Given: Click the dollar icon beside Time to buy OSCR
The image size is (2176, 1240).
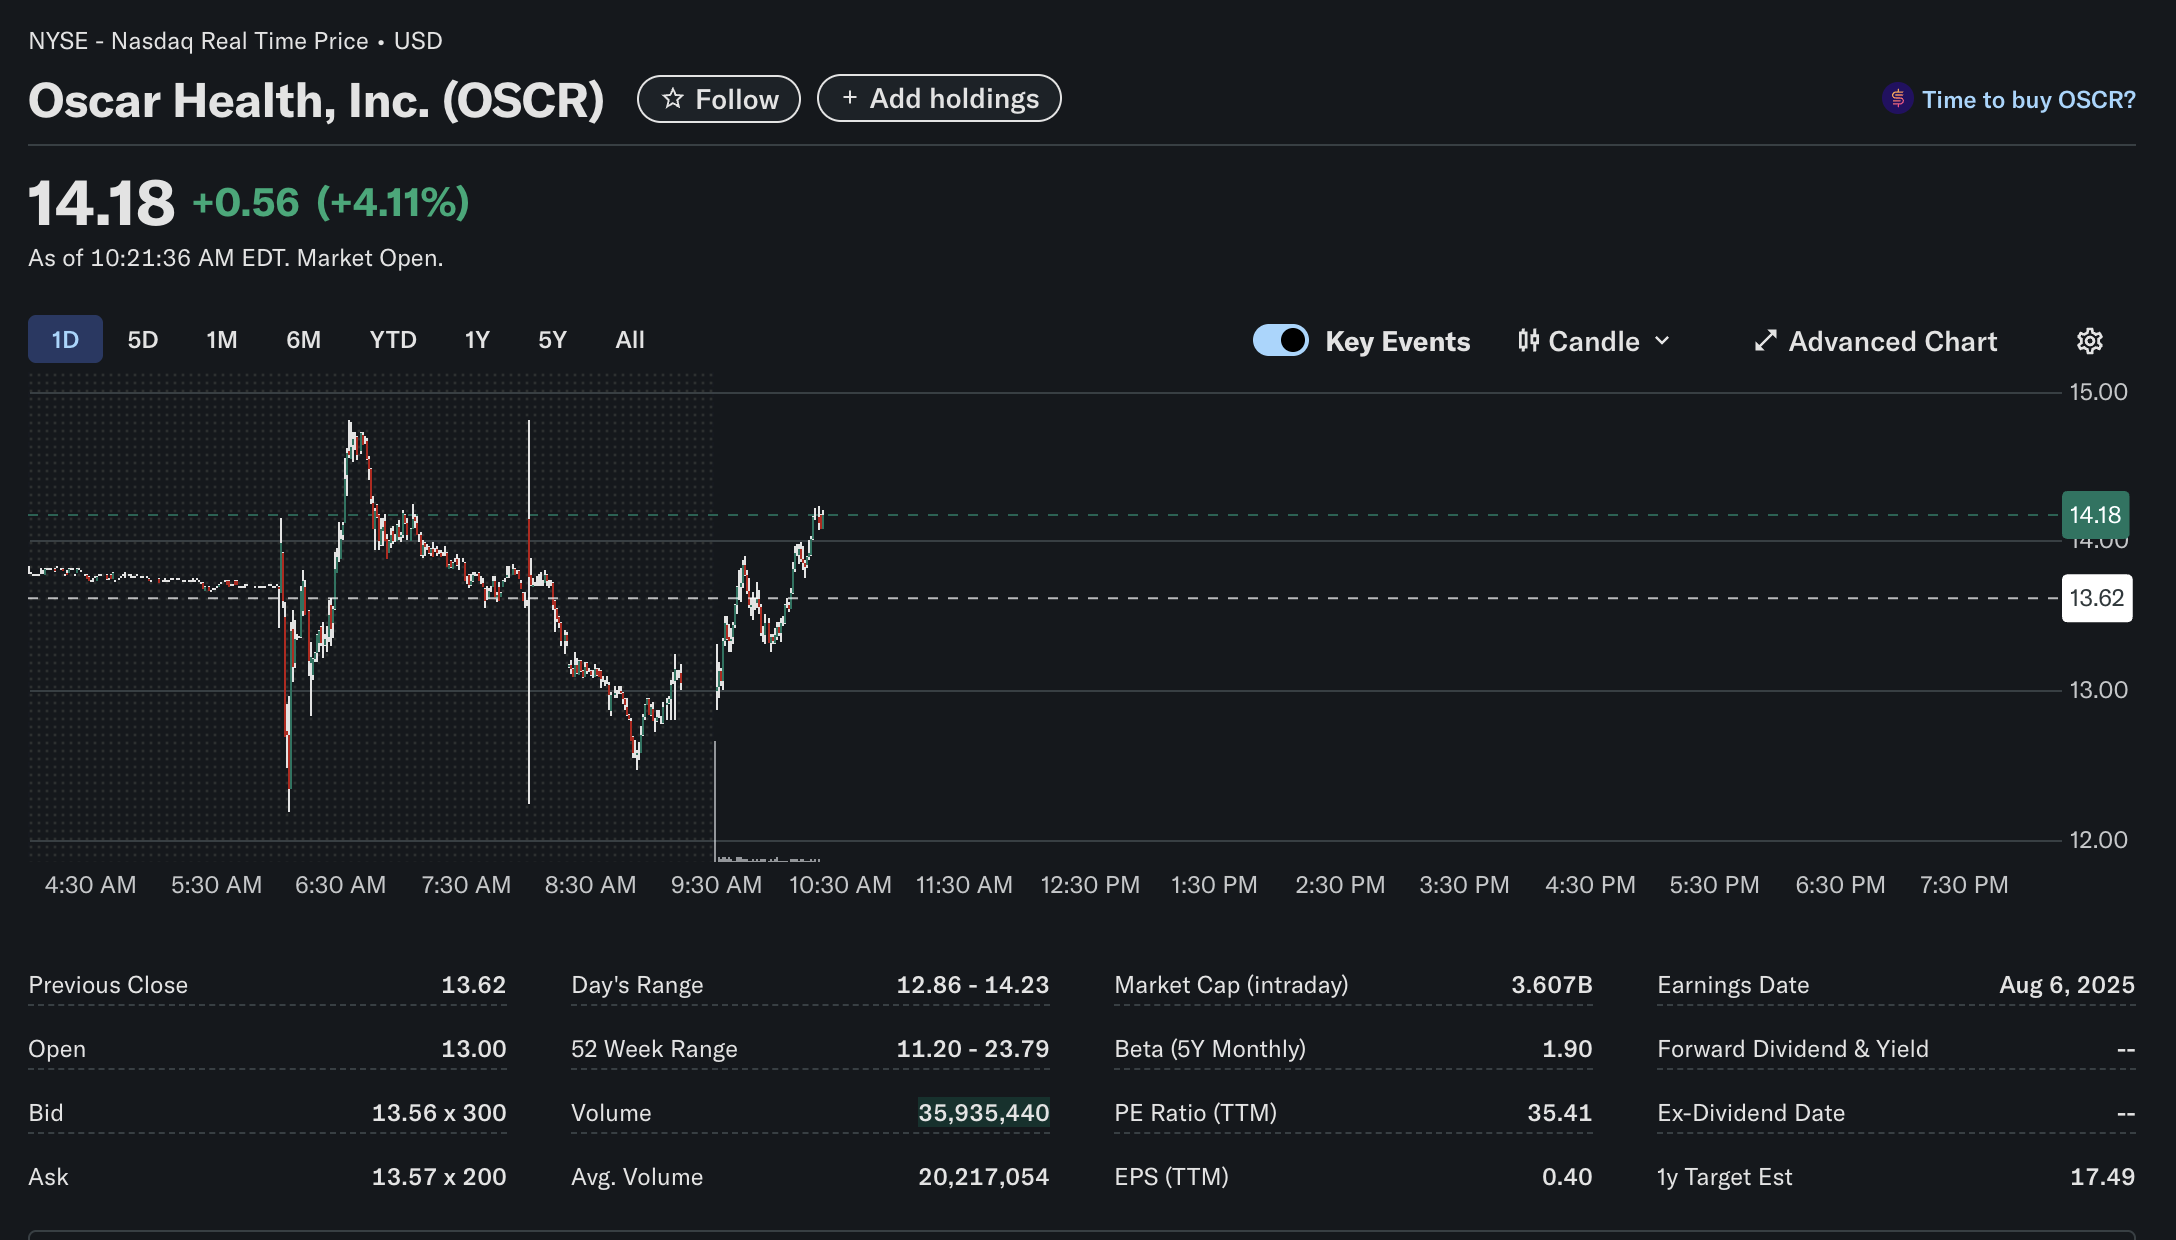Looking at the screenshot, I should [1897, 99].
